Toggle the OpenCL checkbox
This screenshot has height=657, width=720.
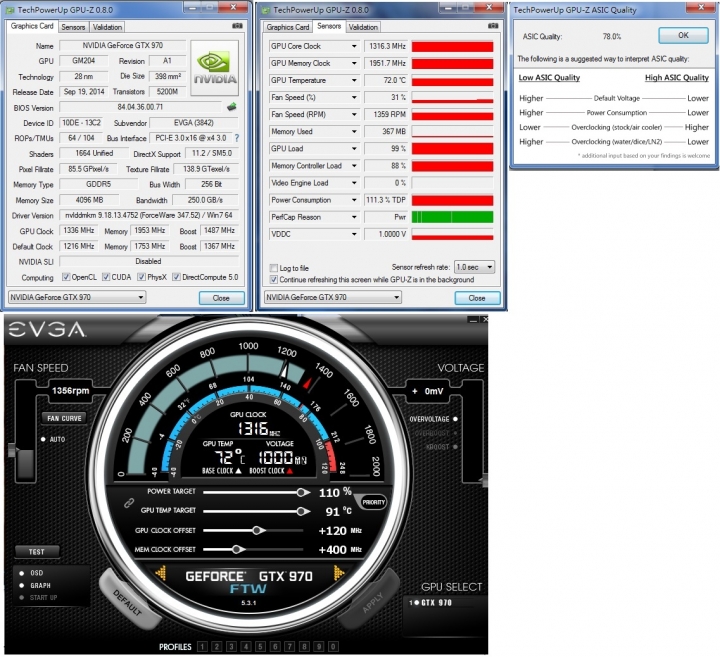(x=66, y=277)
